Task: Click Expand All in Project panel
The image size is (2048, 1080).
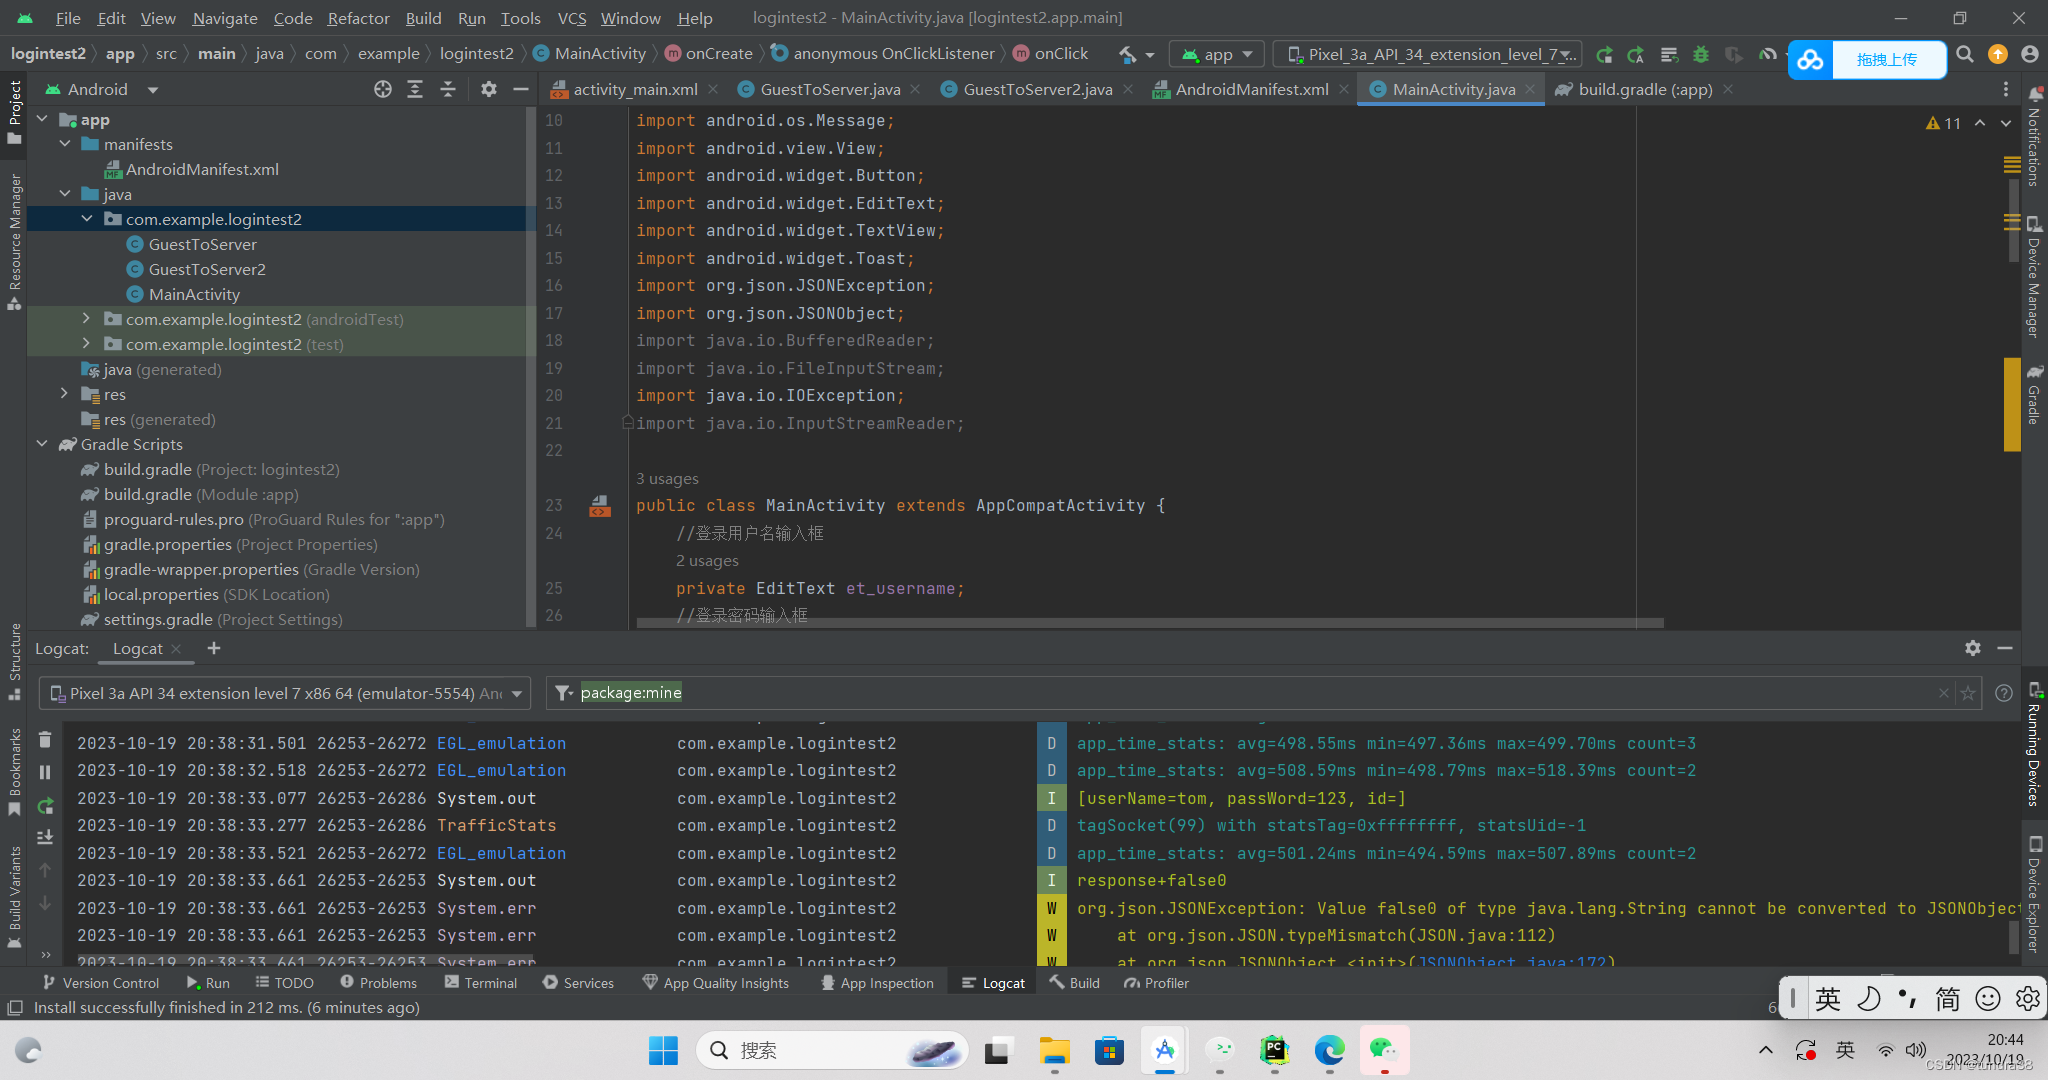Action: click(x=415, y=89)
